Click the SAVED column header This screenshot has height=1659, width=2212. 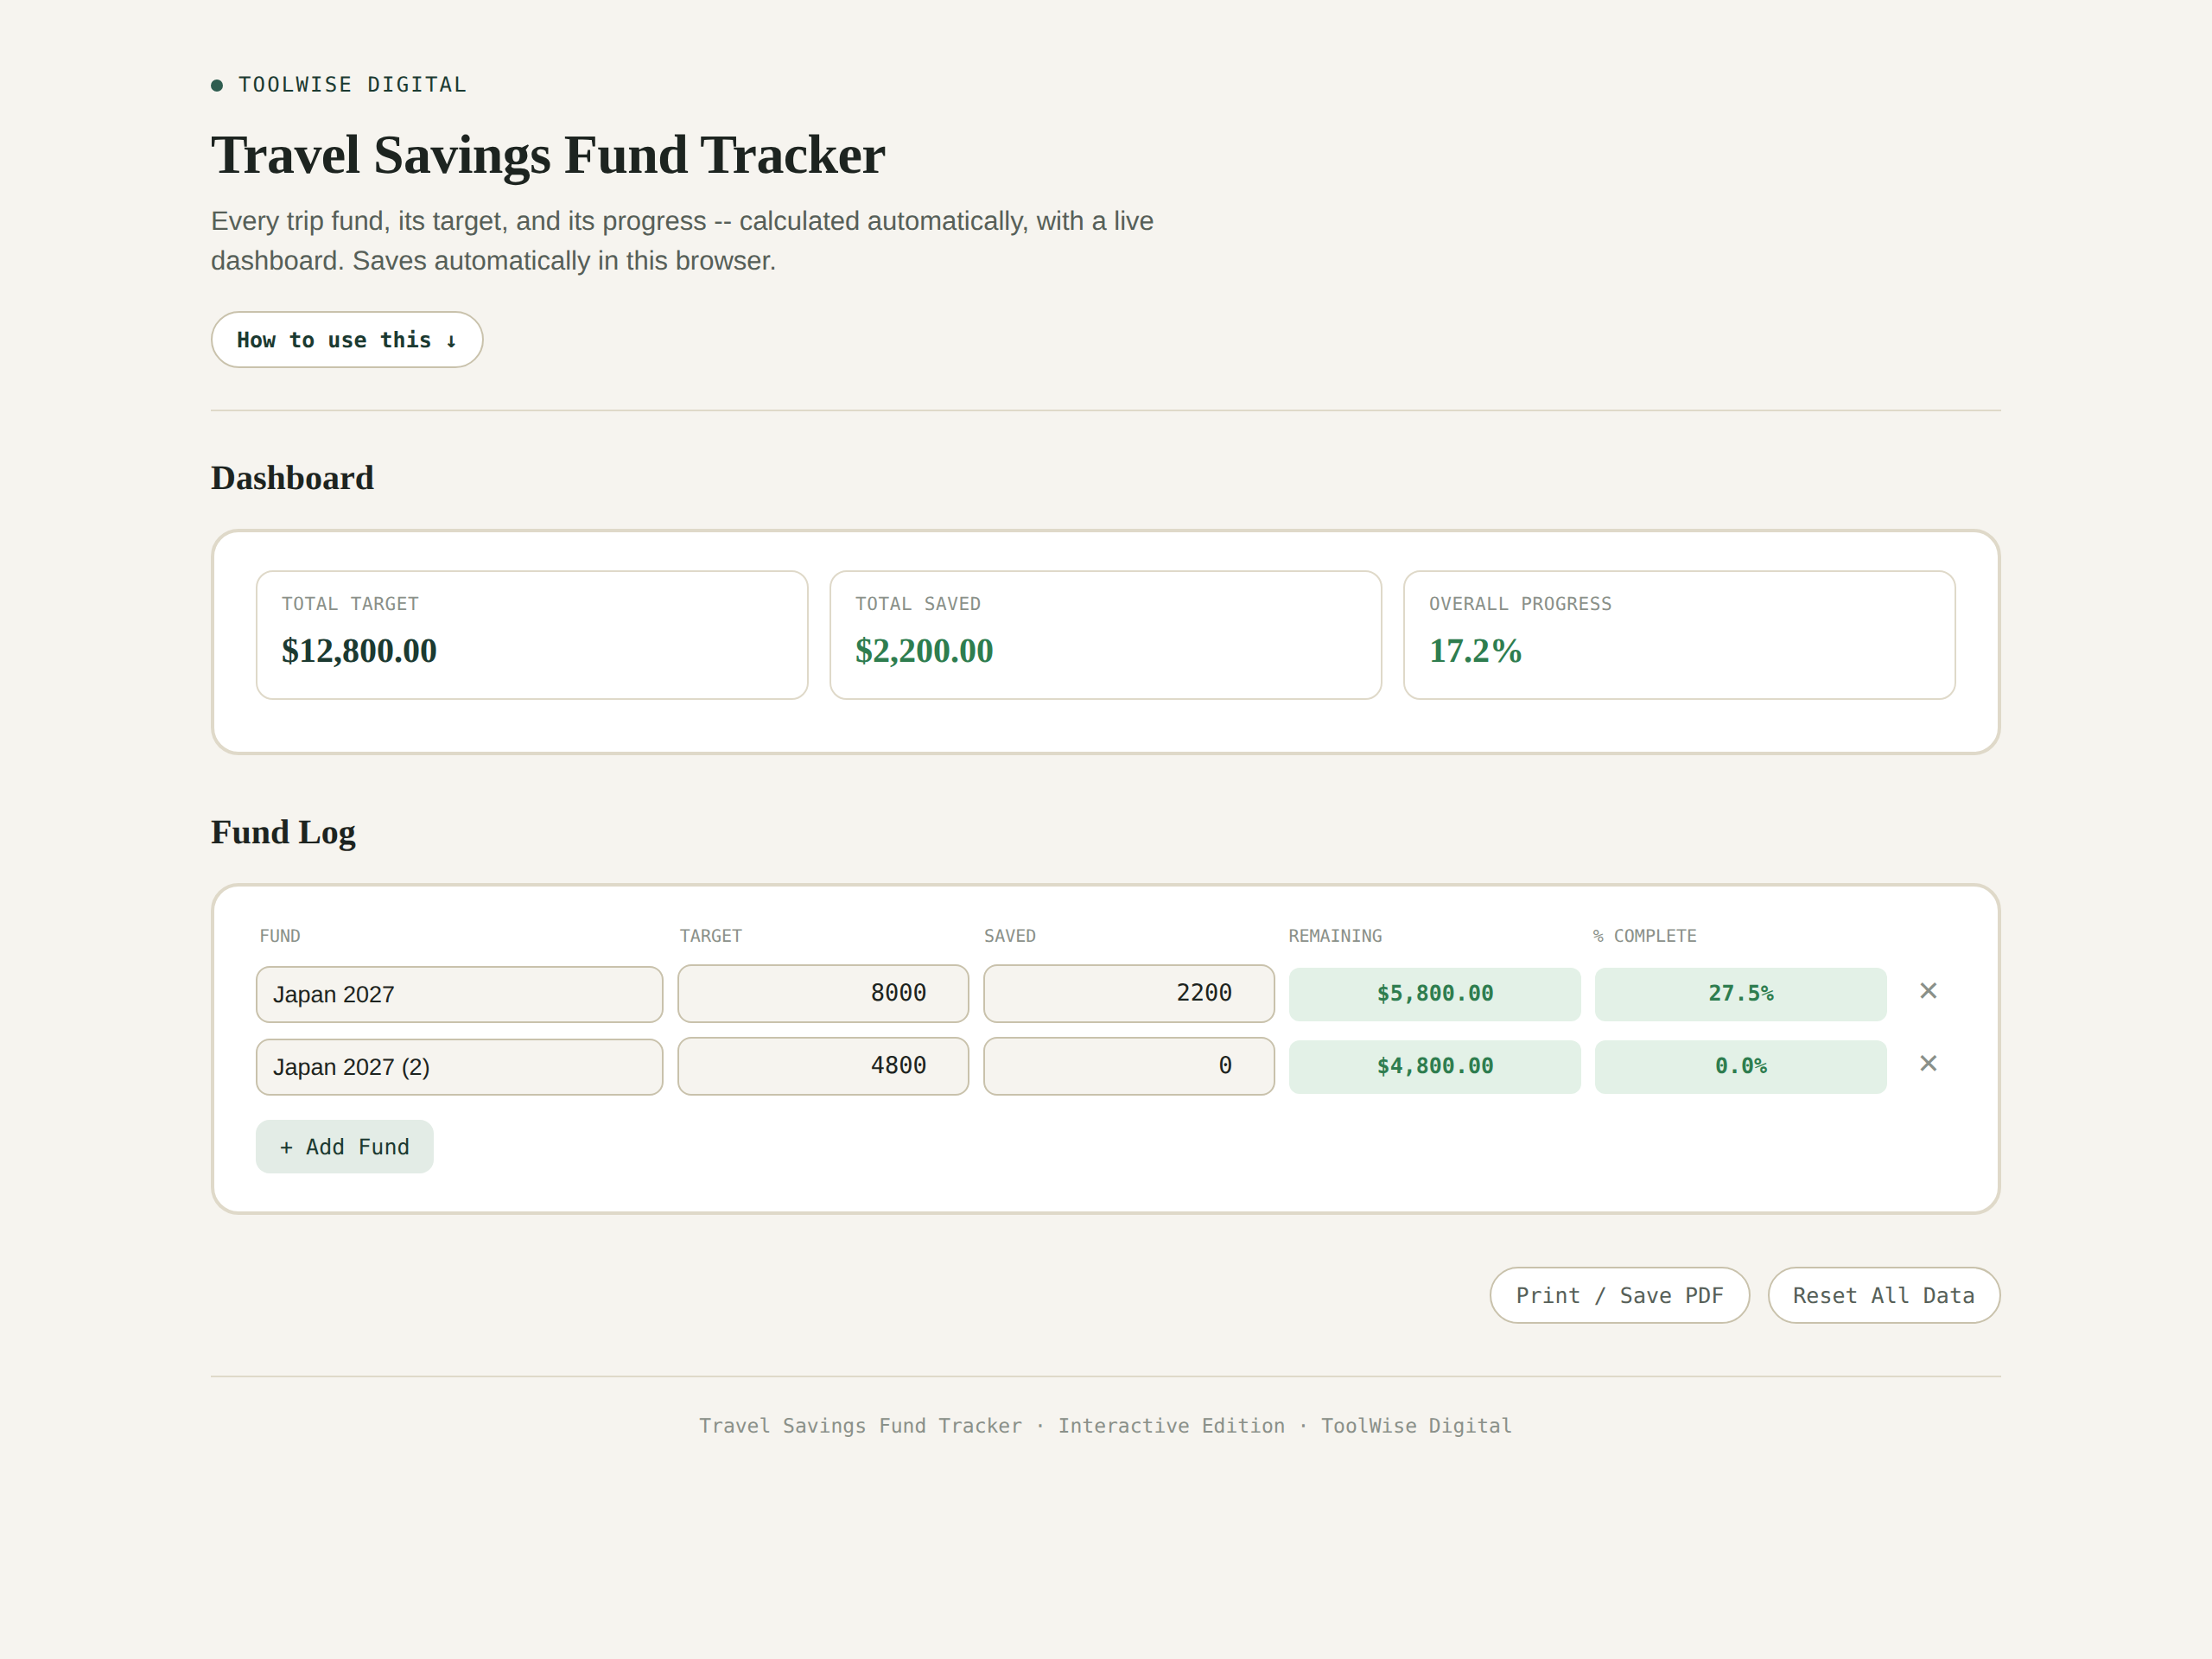tap(1010, 936)
